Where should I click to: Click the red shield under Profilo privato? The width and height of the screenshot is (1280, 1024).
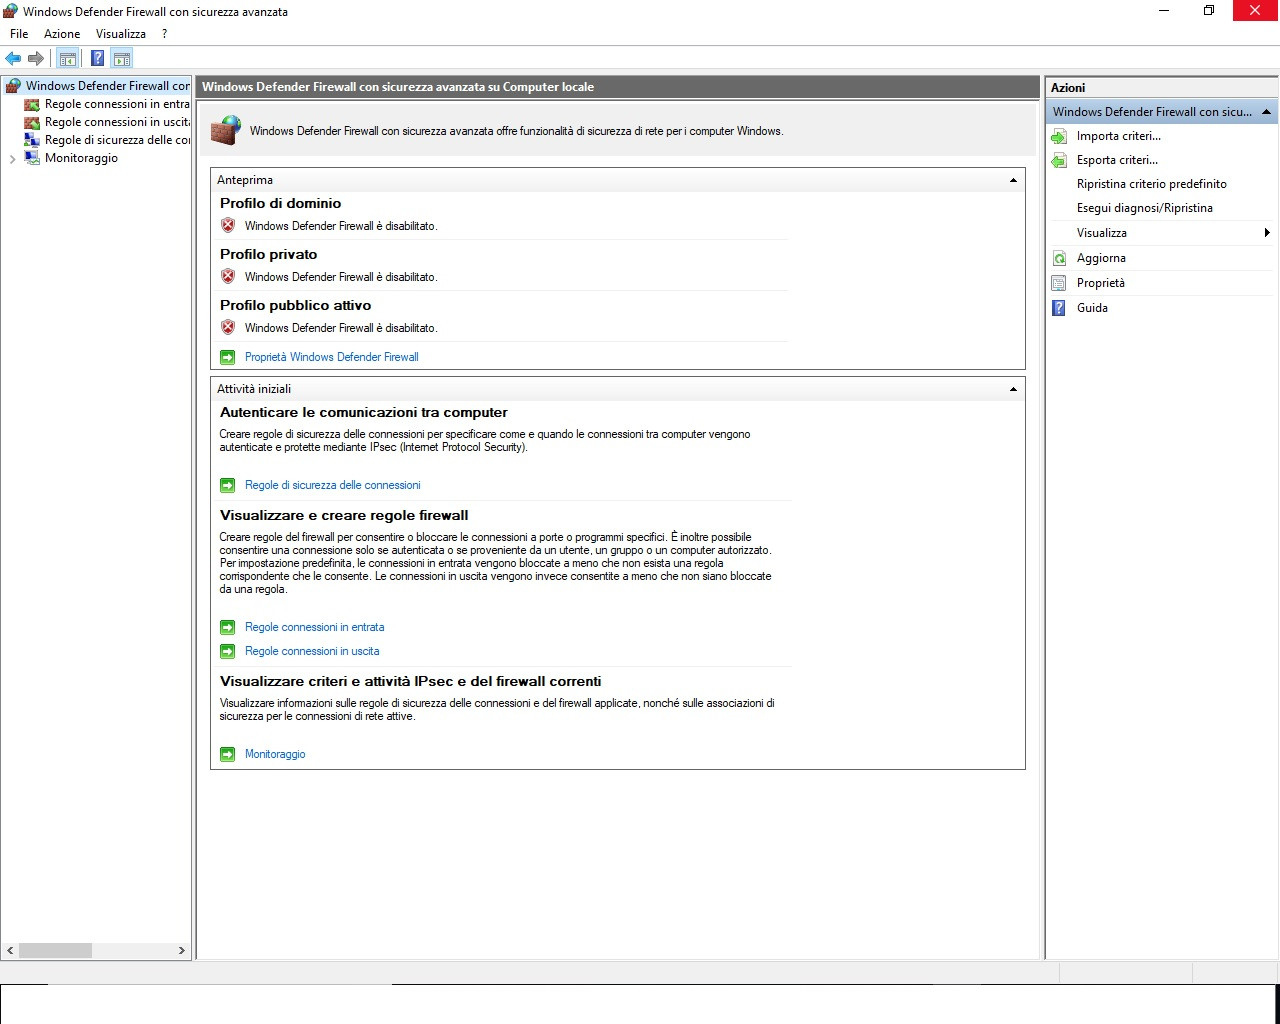[x=228, y=276]
